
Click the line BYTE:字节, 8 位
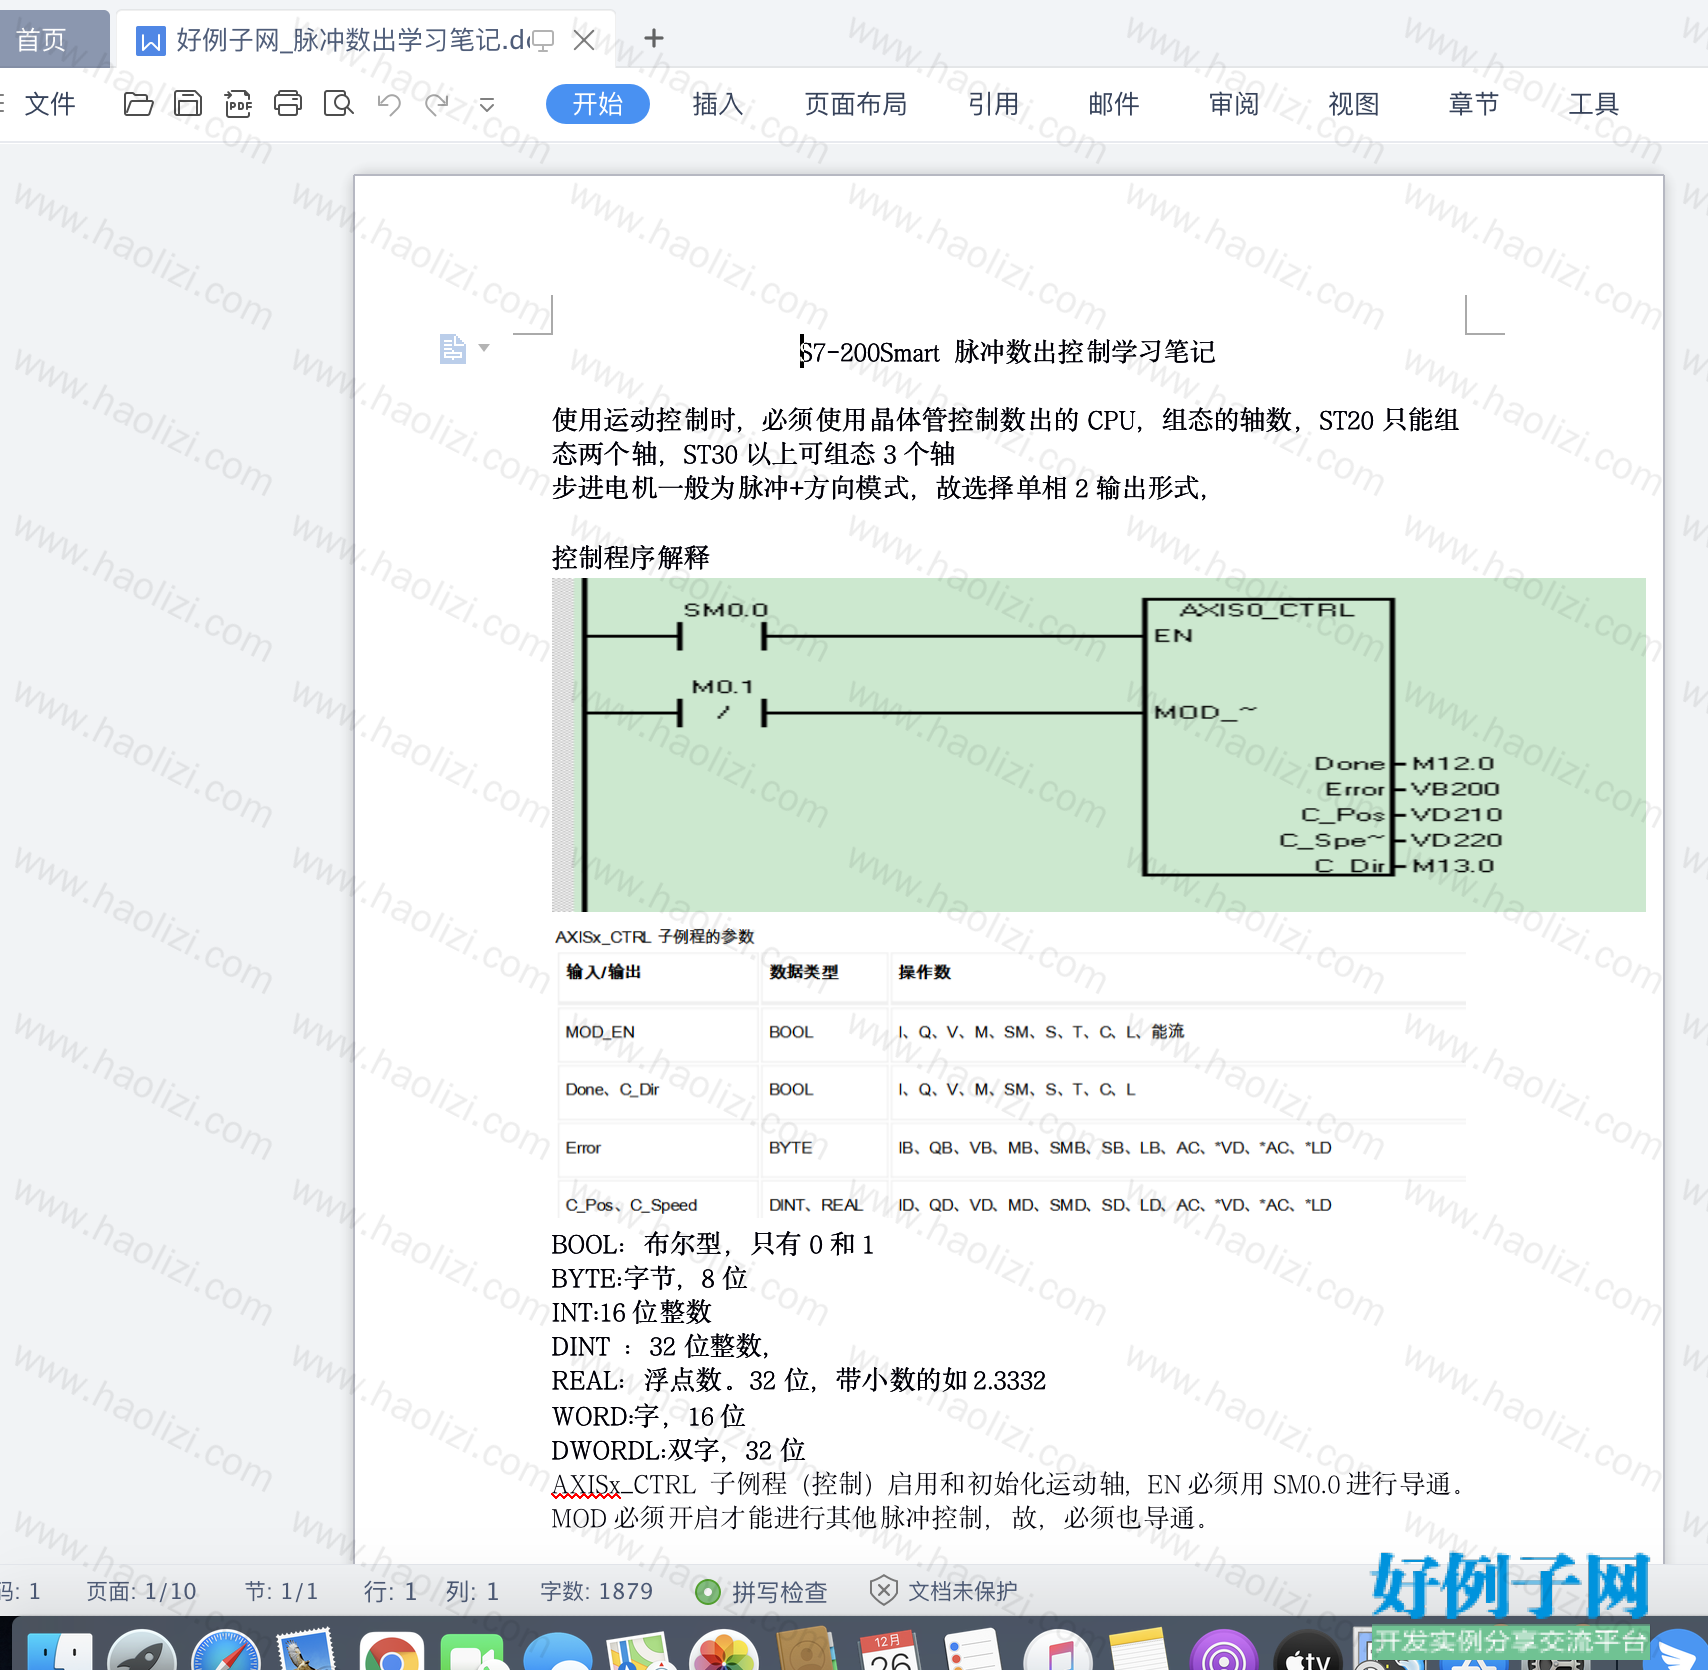[650, 1278]
